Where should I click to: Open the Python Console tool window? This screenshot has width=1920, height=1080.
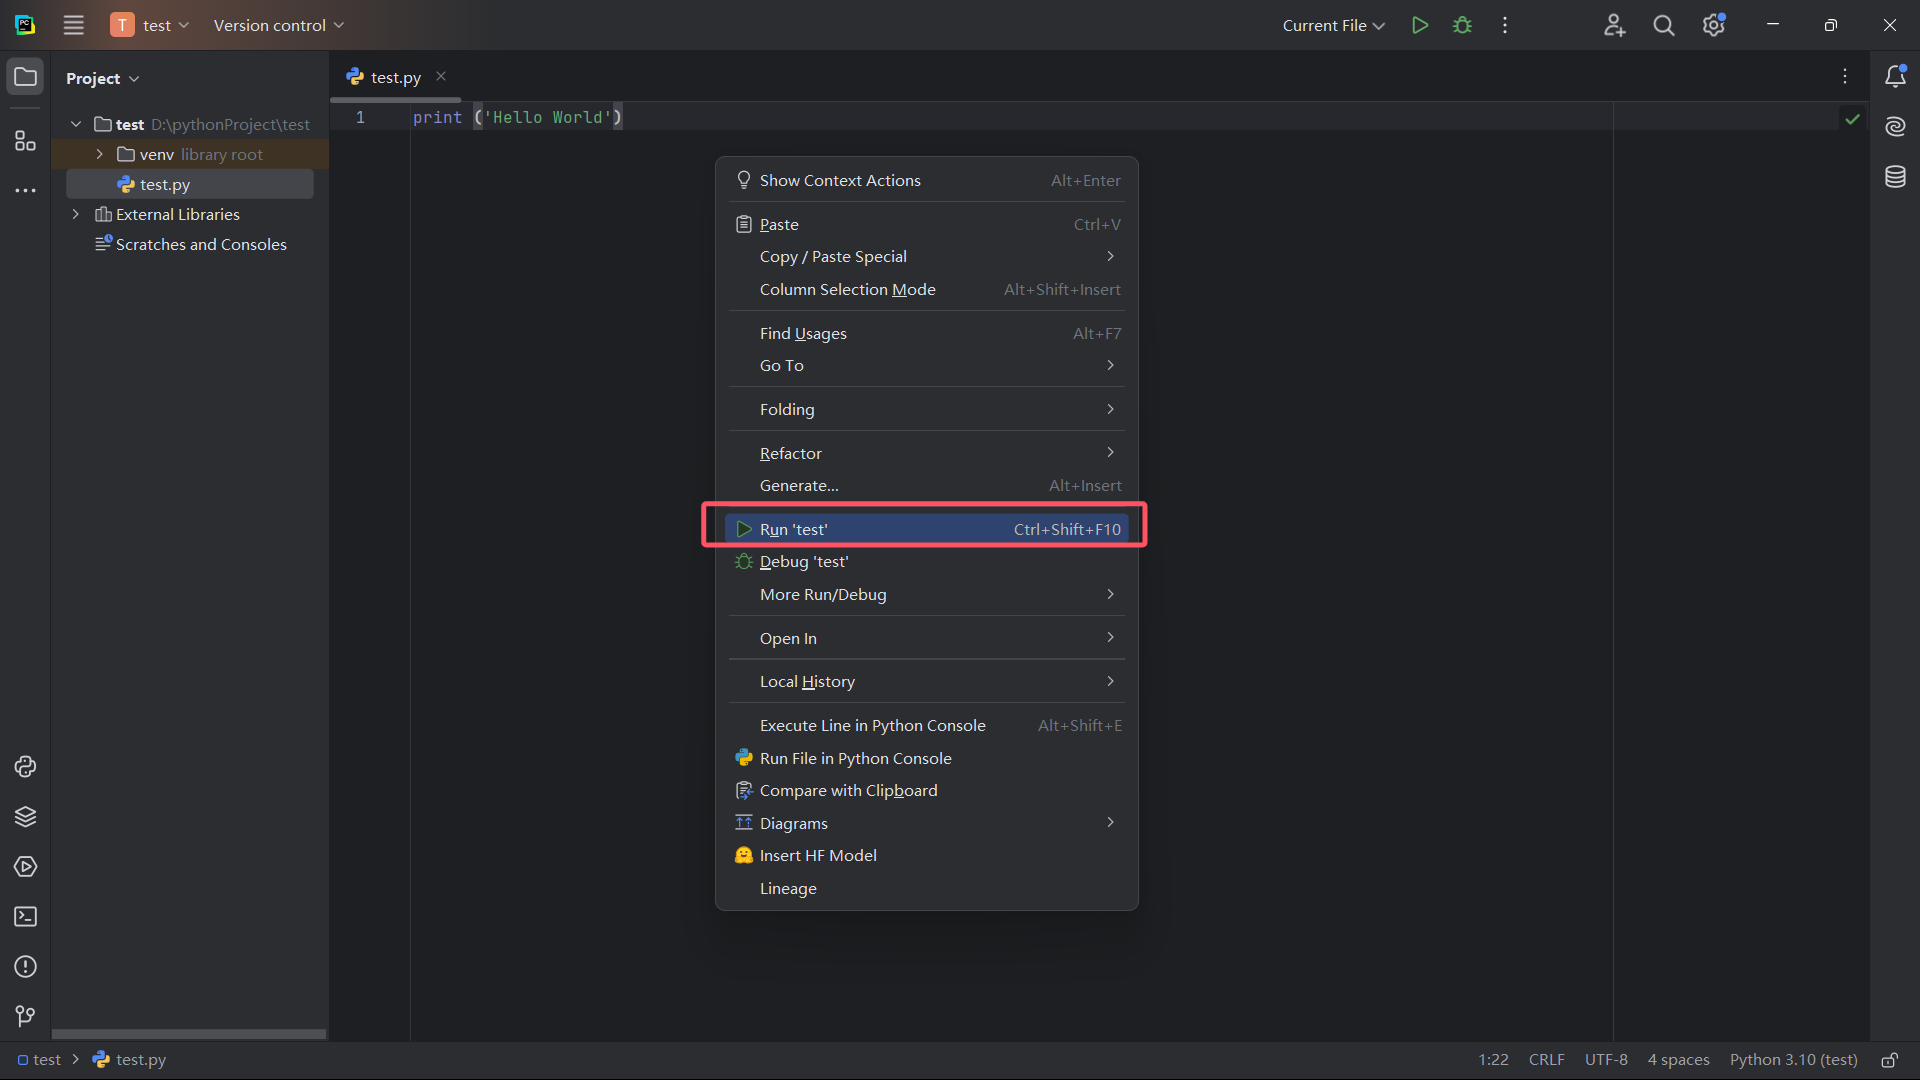click(x=25, y=767)
